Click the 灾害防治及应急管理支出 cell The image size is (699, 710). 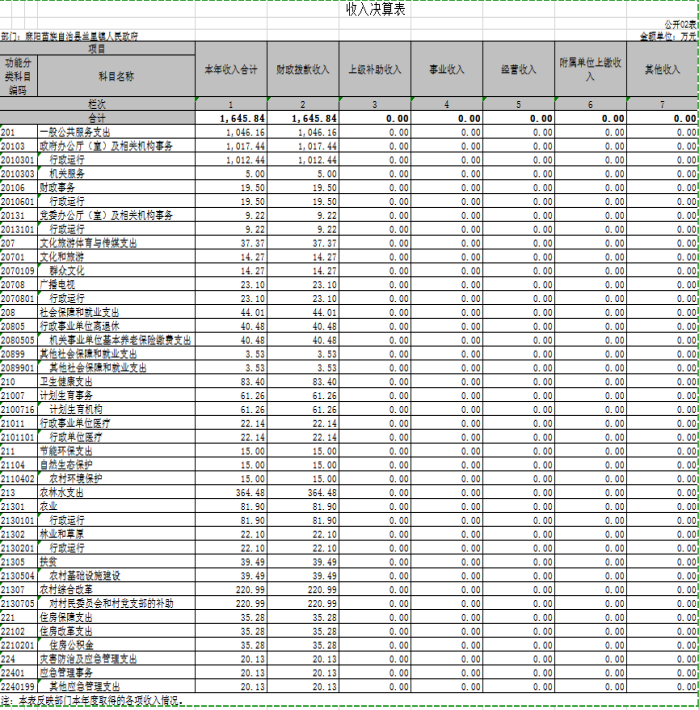pos(88,659)
